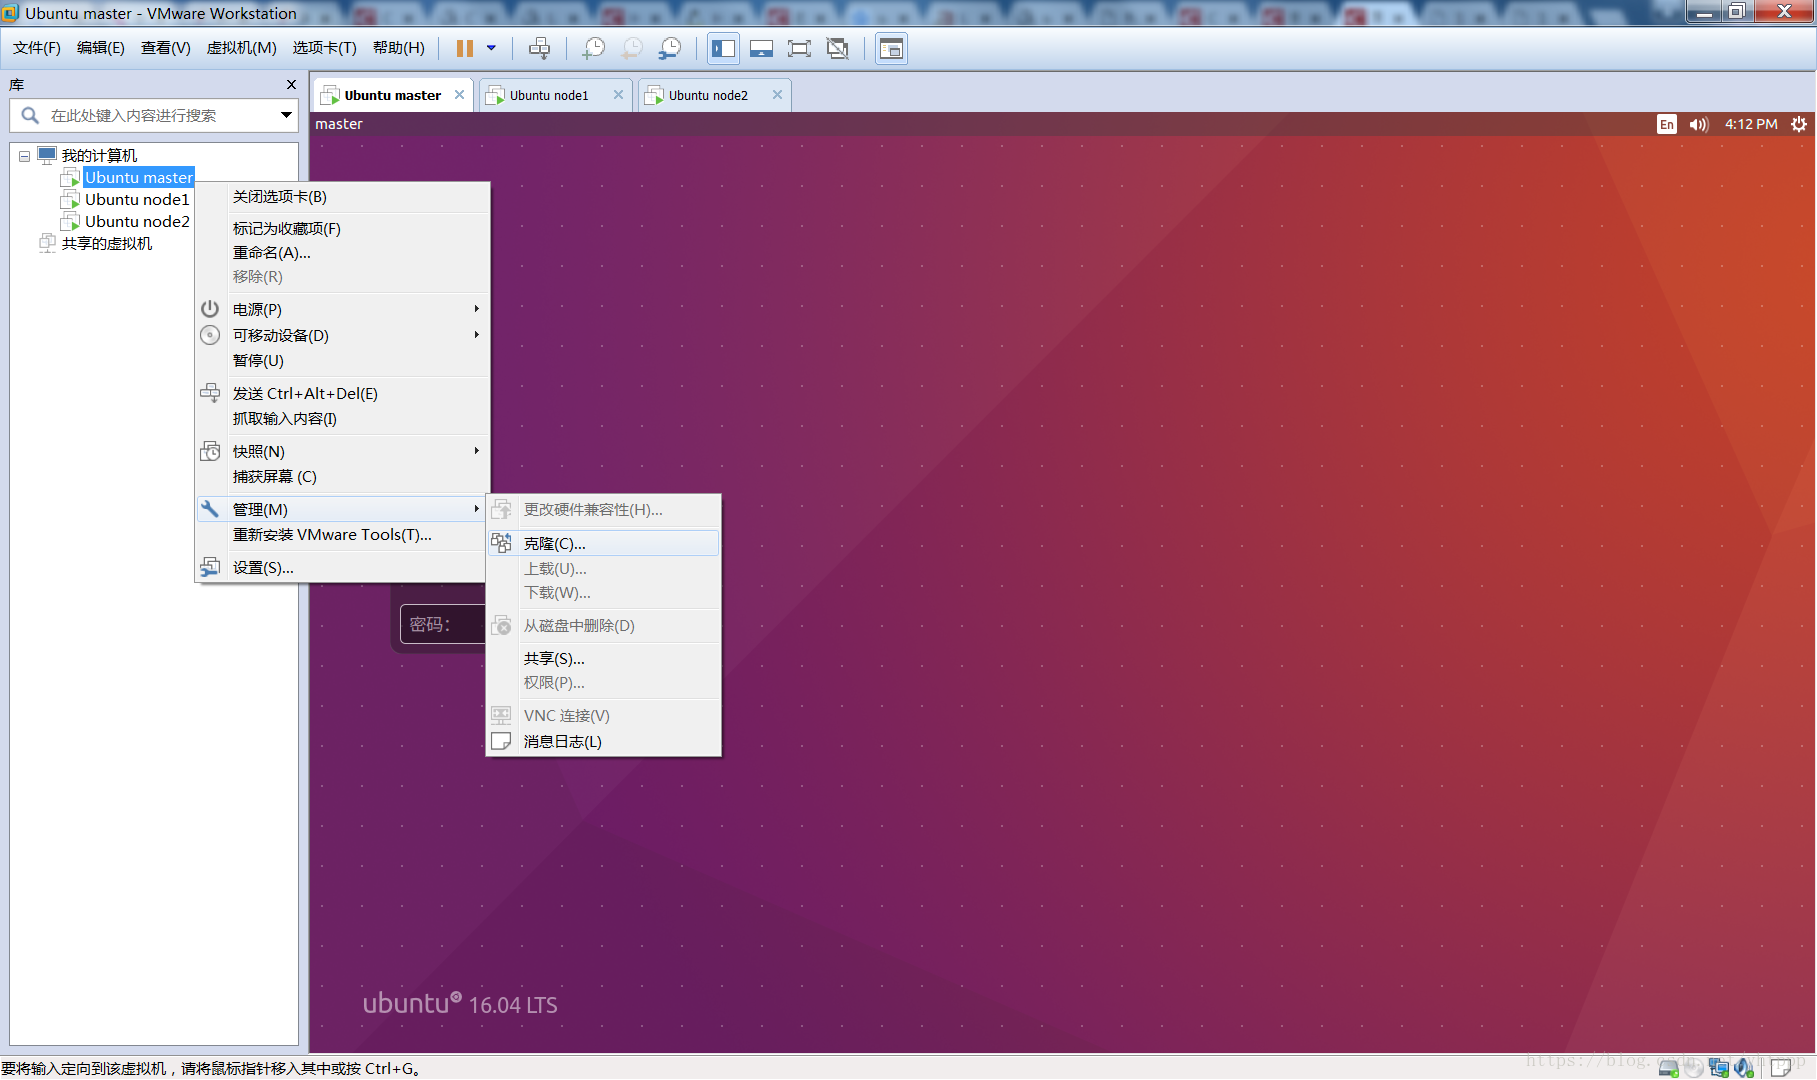Open the 选项卡(T) menu

pyautogui.click(x=325, y=48)
